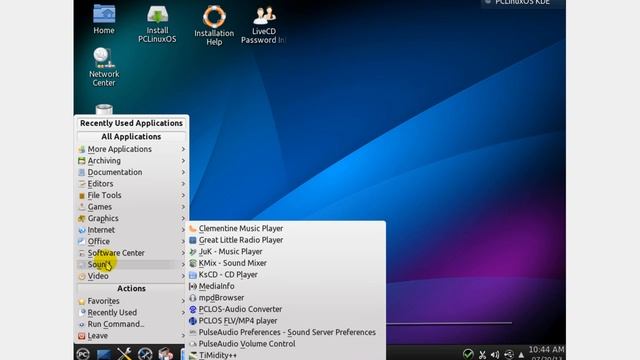Click the Graphics category icon

(82, 219)
